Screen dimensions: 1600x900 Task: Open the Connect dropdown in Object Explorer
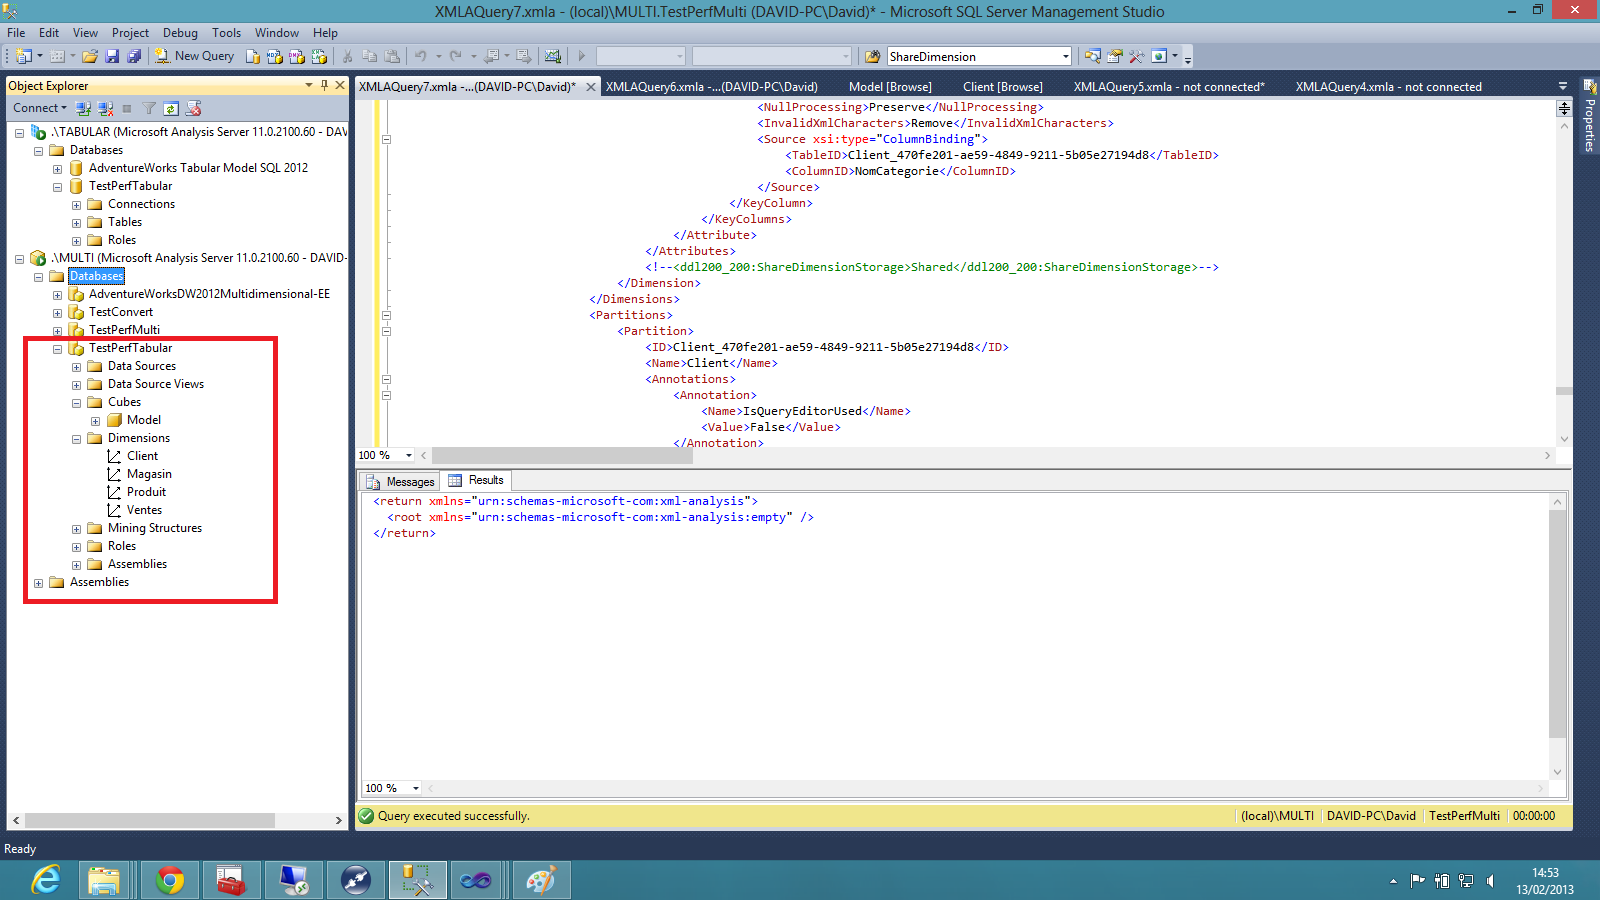click(40, 108)
